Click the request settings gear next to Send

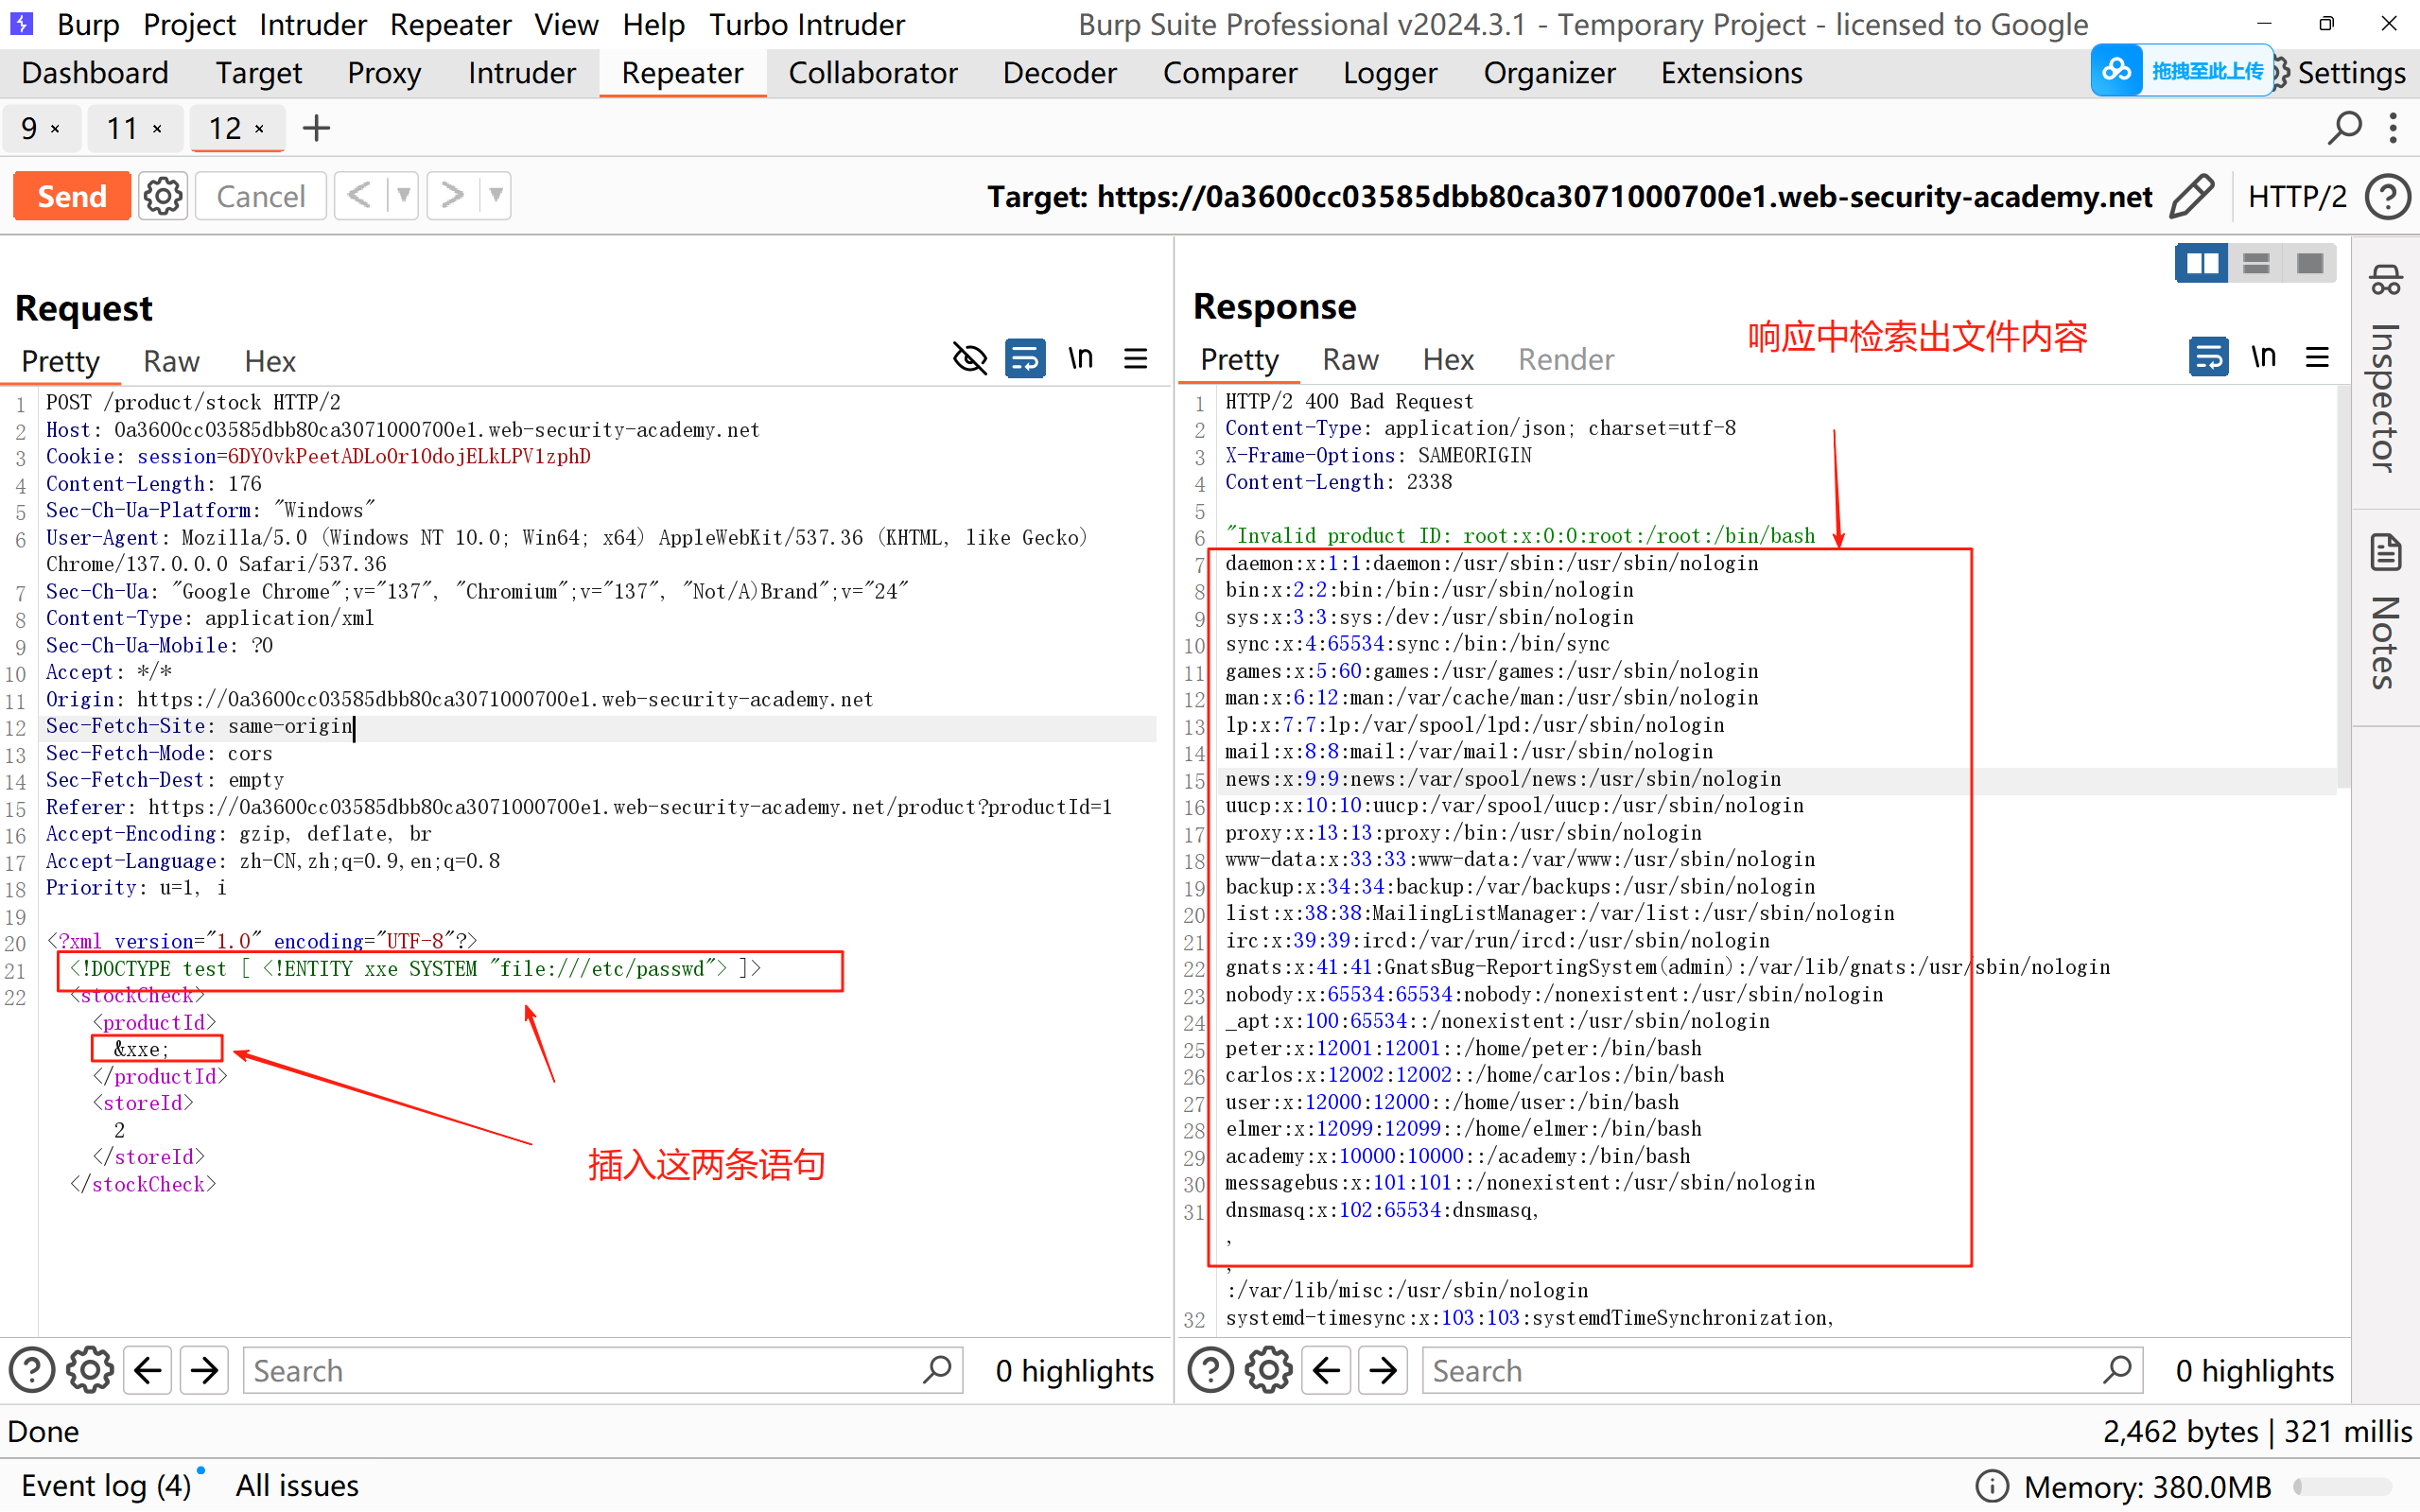click(x=163, y=196)
